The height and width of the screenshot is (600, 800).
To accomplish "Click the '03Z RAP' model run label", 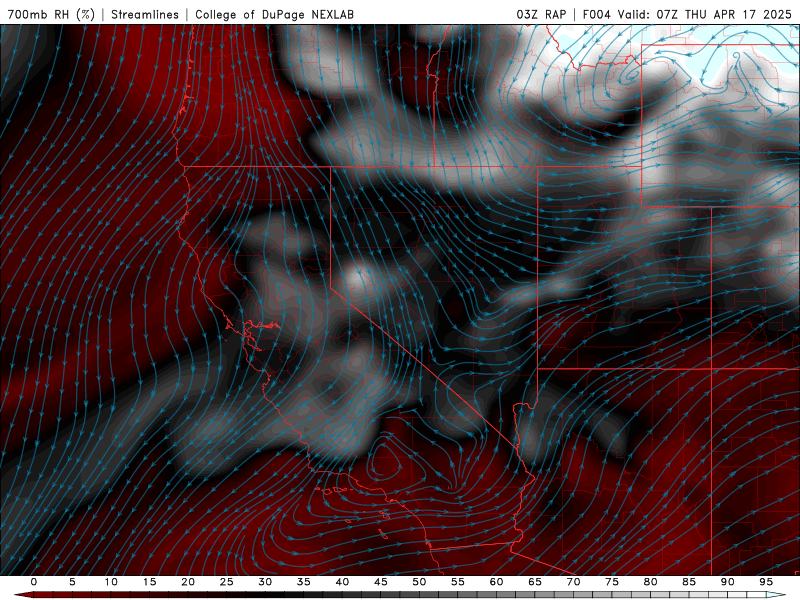I will 541,14.
